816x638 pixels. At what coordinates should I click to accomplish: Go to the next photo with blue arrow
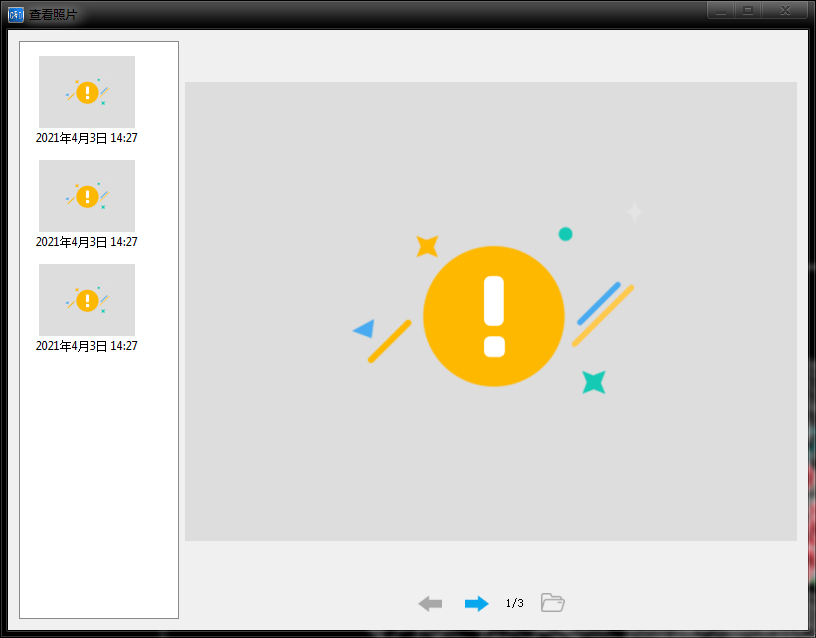[476, 604]
